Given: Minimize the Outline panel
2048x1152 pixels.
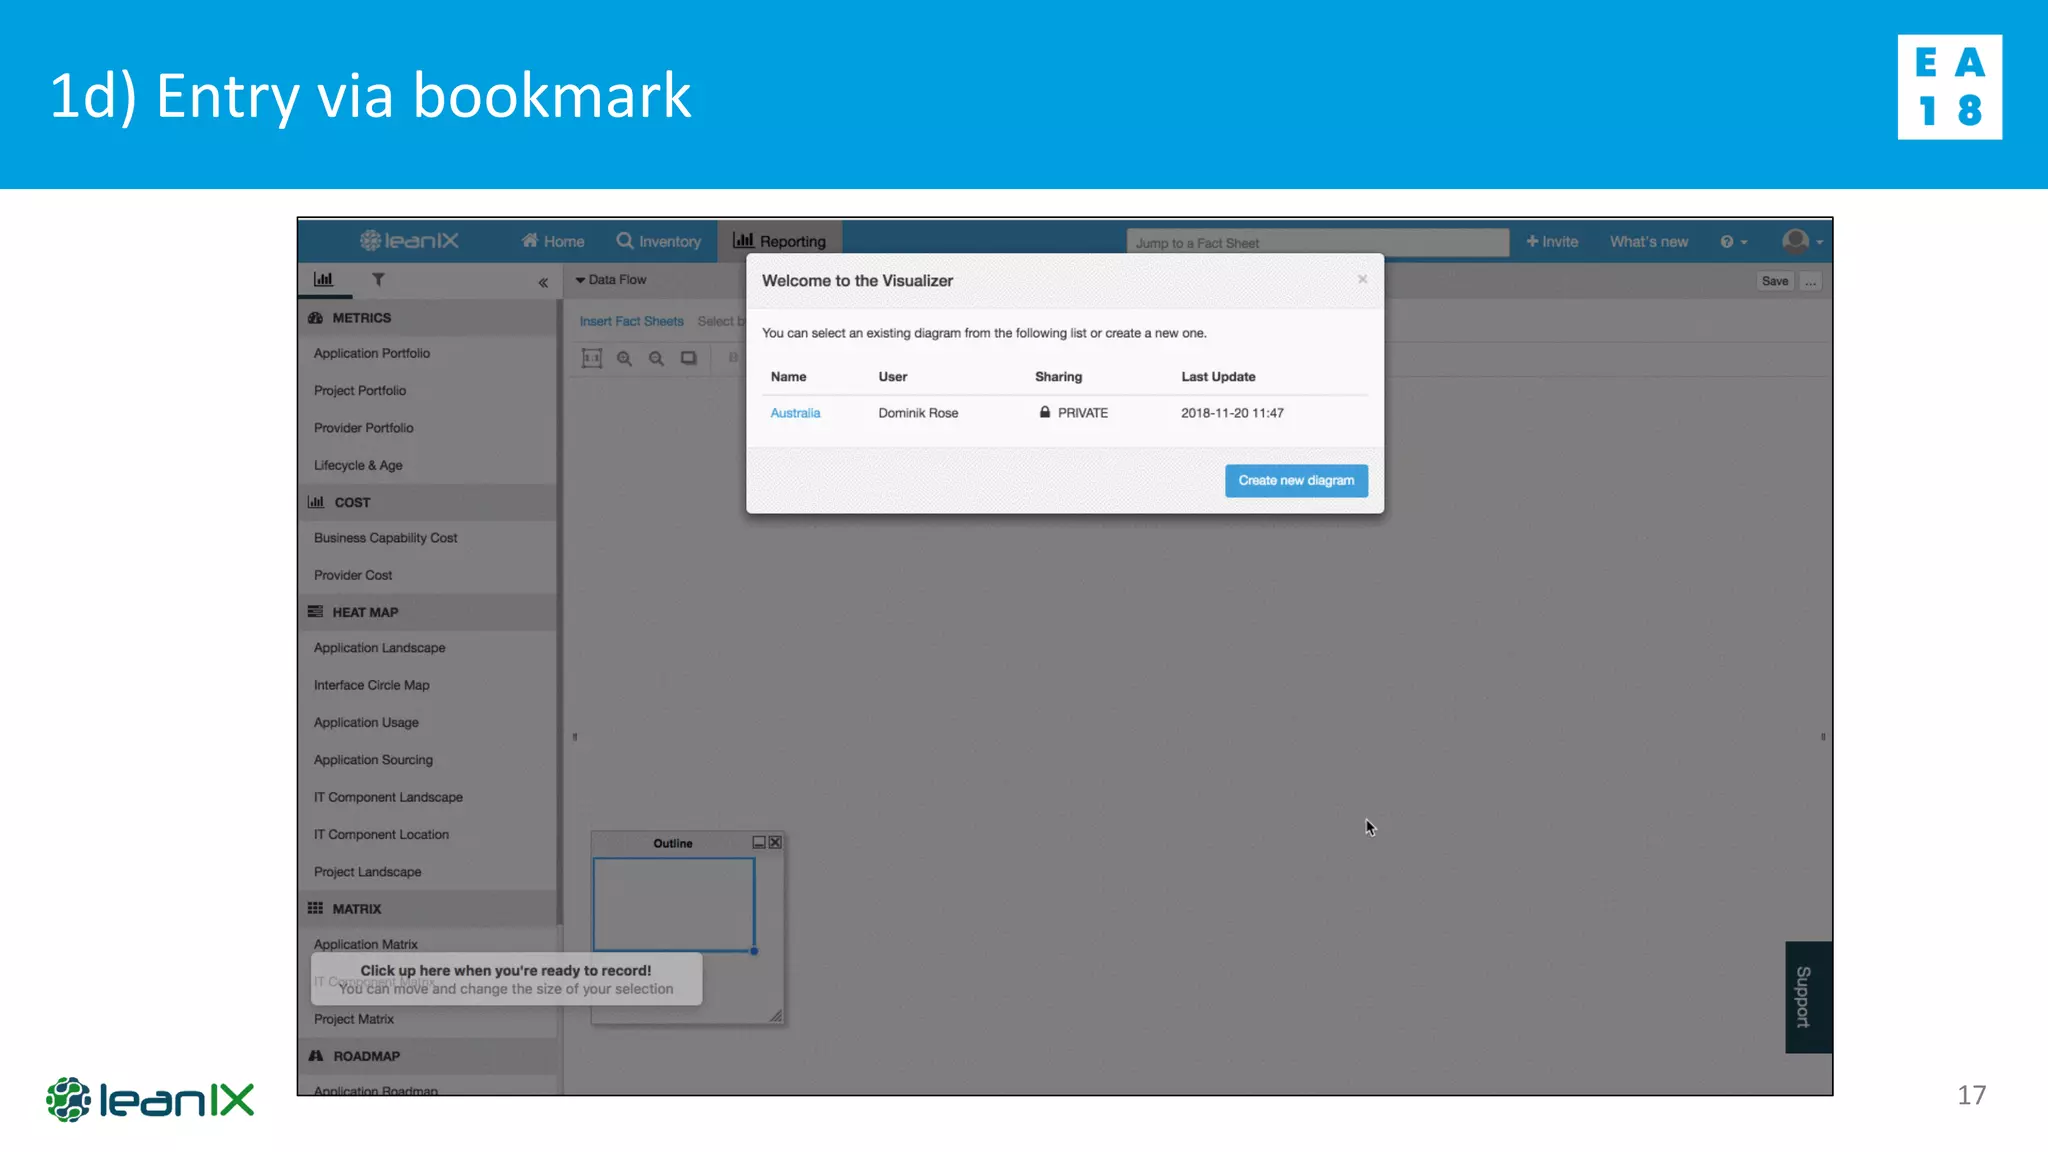Looking at the screenshot, I should click(x=759, y=843).
